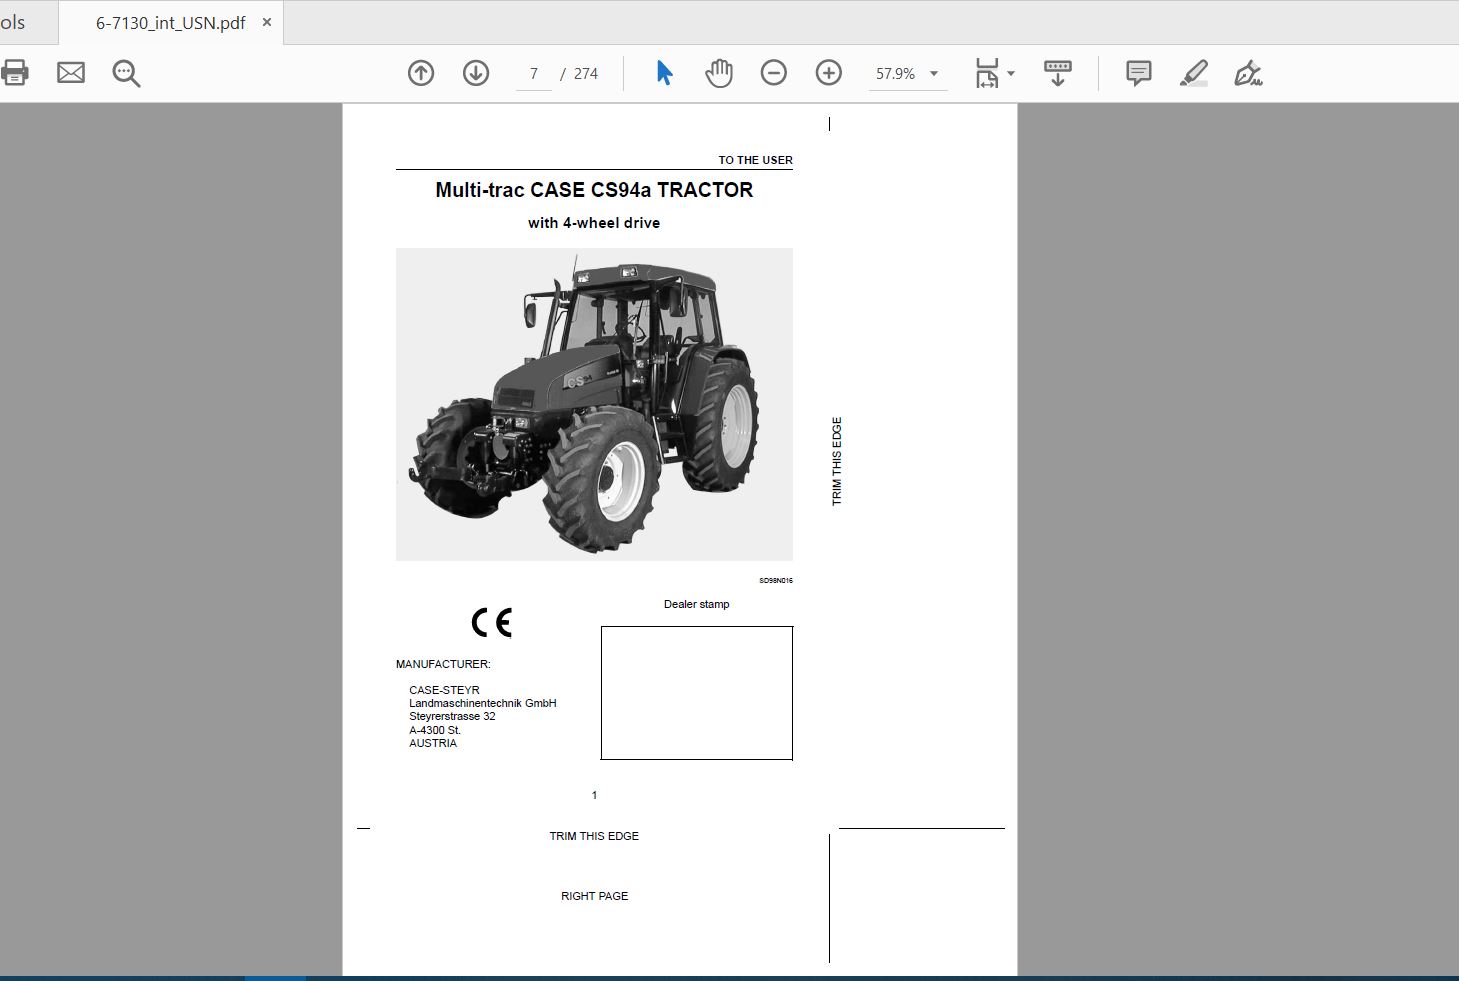Screen dimensions: 1459x981
Task: Click 'Landmaschinentechnik GmbH' text
Action: (x=483, y=703)
